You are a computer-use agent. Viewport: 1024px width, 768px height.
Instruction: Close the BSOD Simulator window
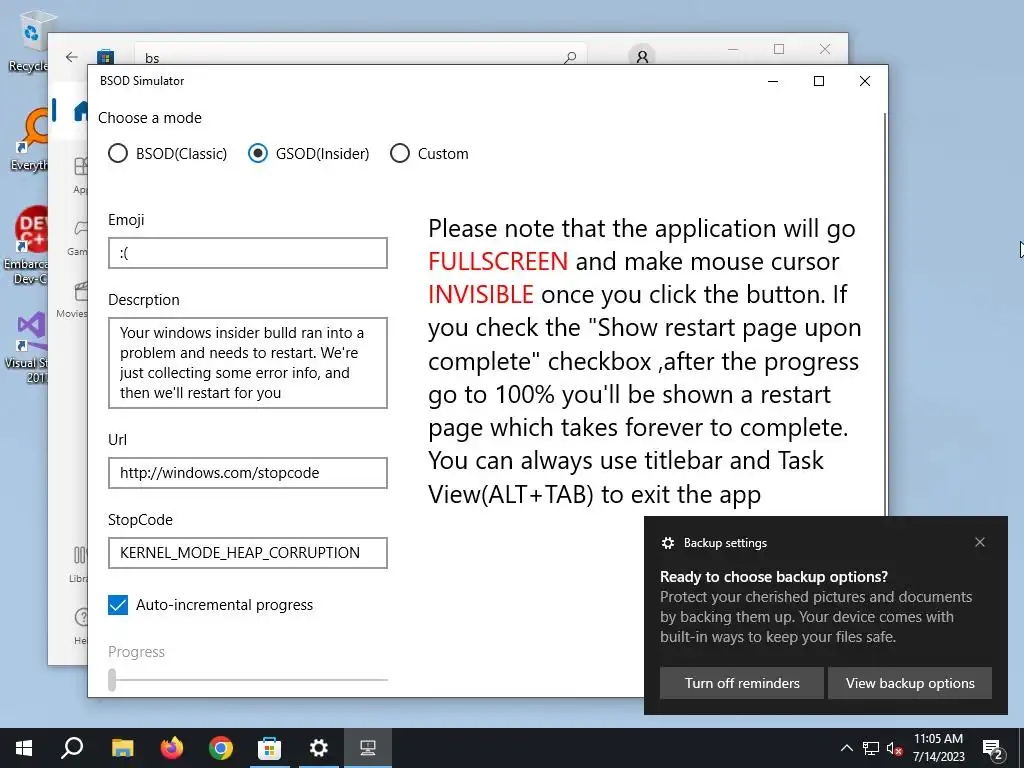865,81
